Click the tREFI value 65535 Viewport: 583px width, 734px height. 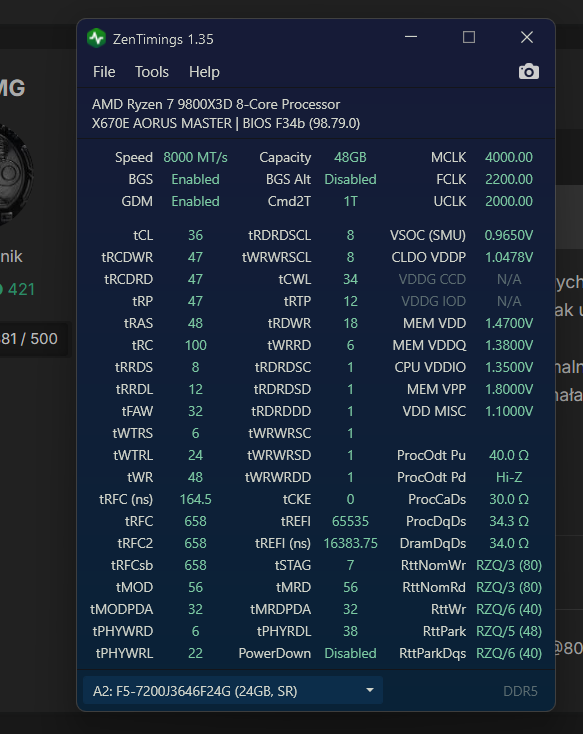click(x=350, y=521)
